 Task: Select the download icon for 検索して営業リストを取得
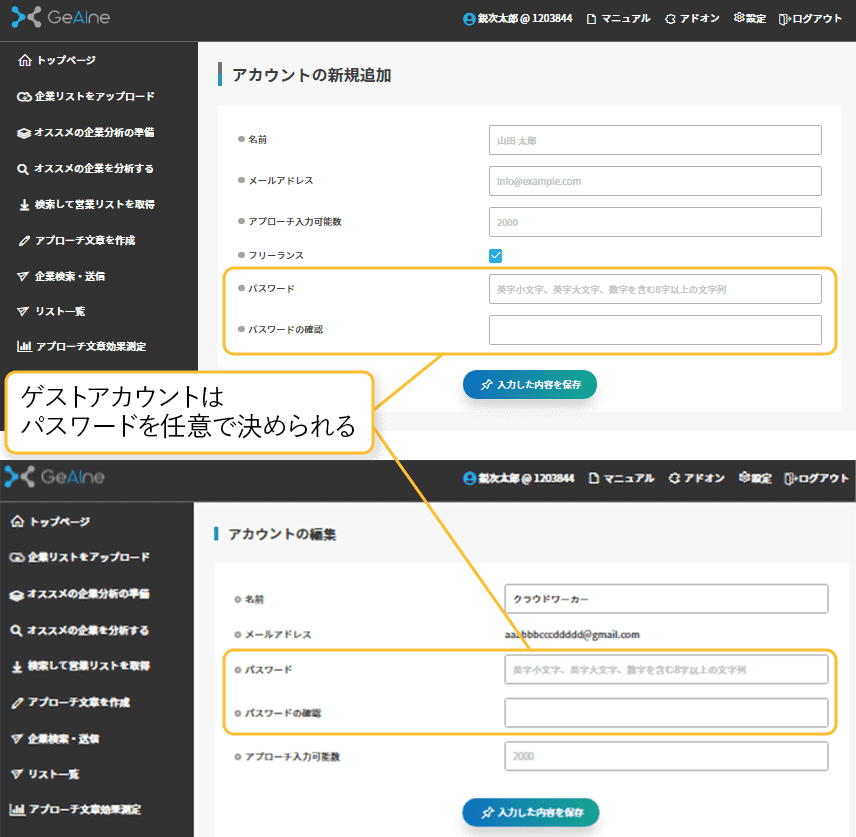tap(22, 204)
